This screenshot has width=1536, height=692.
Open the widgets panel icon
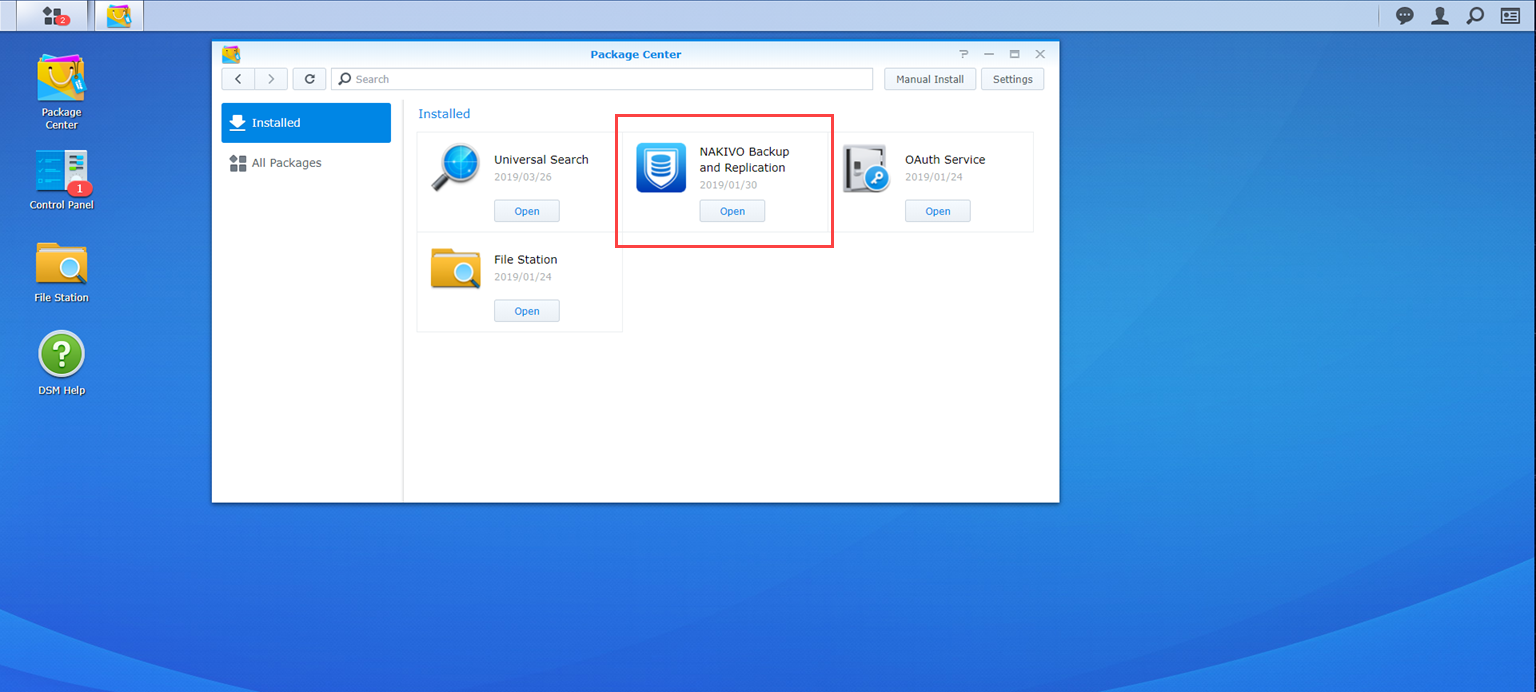coord(1510,16)
